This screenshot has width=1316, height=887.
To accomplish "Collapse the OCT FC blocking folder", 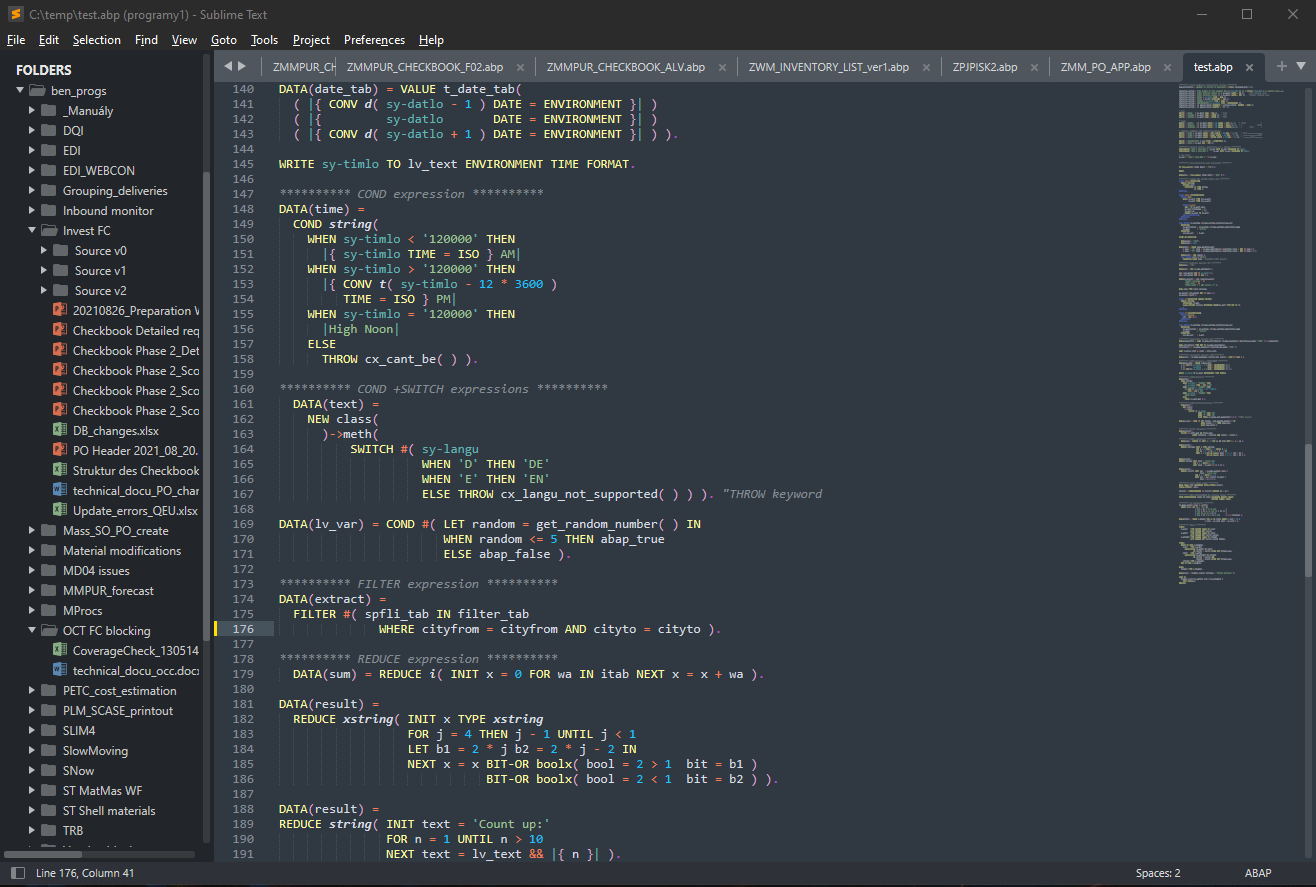I will (33, 630).
